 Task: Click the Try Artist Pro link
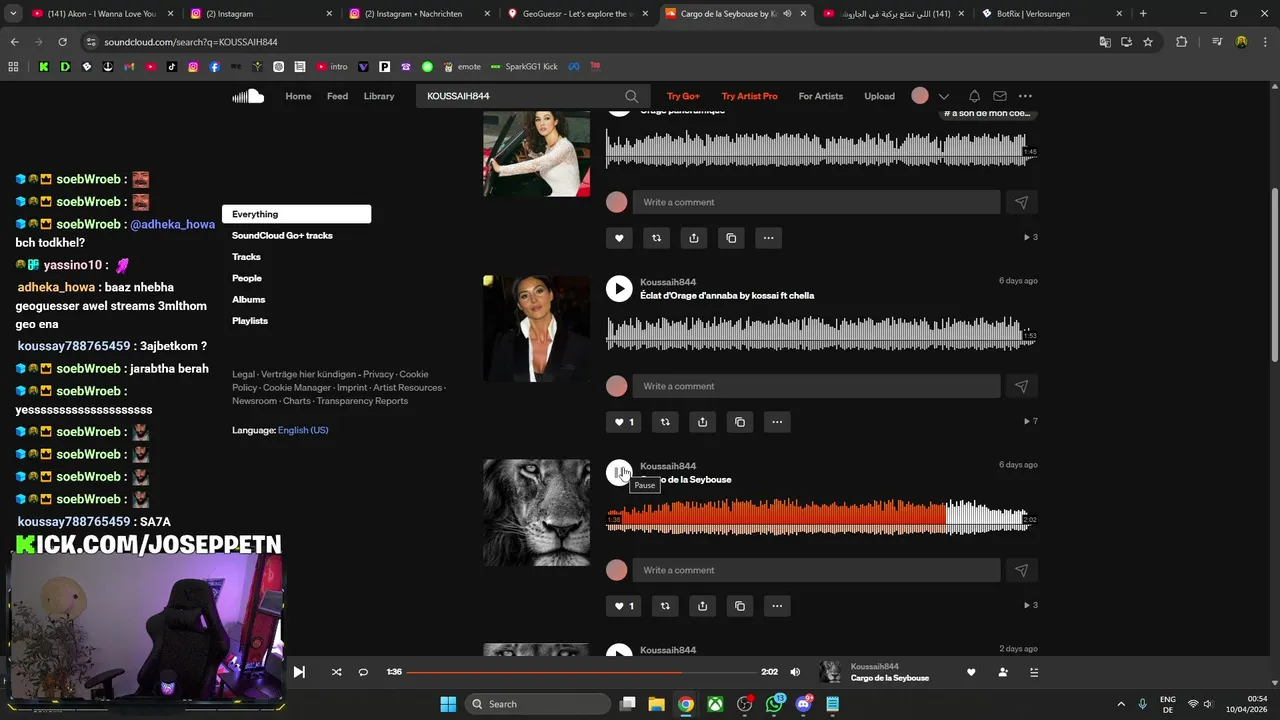(749, 96)
